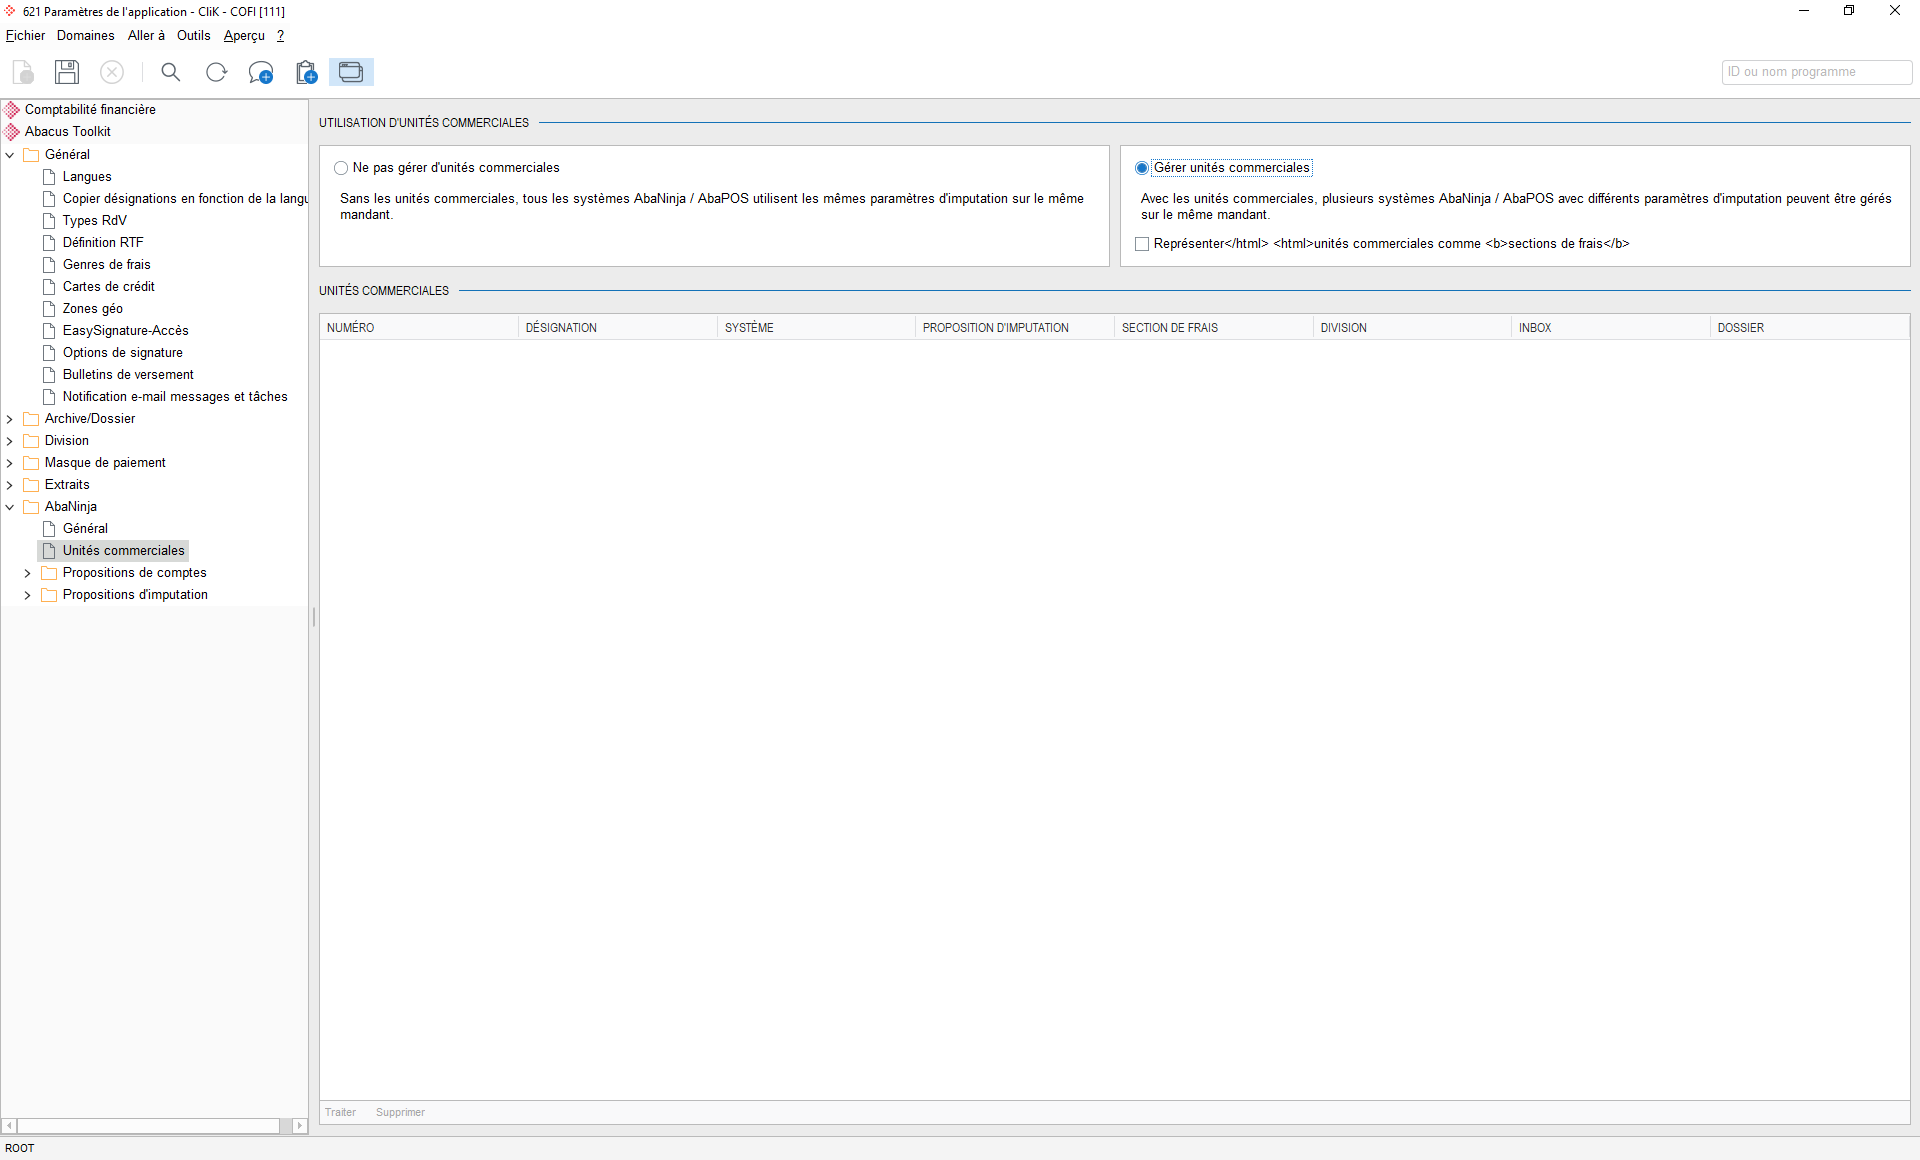Select the Abacus Toolkit application entry
1920x1160 pixels.
68,131
